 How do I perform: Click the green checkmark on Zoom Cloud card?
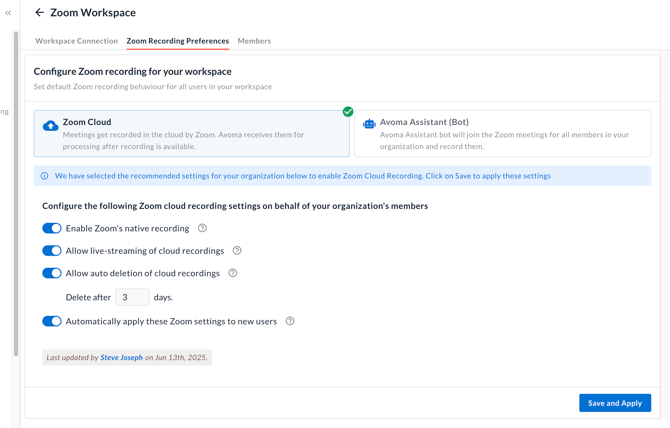tap(348, 111)
